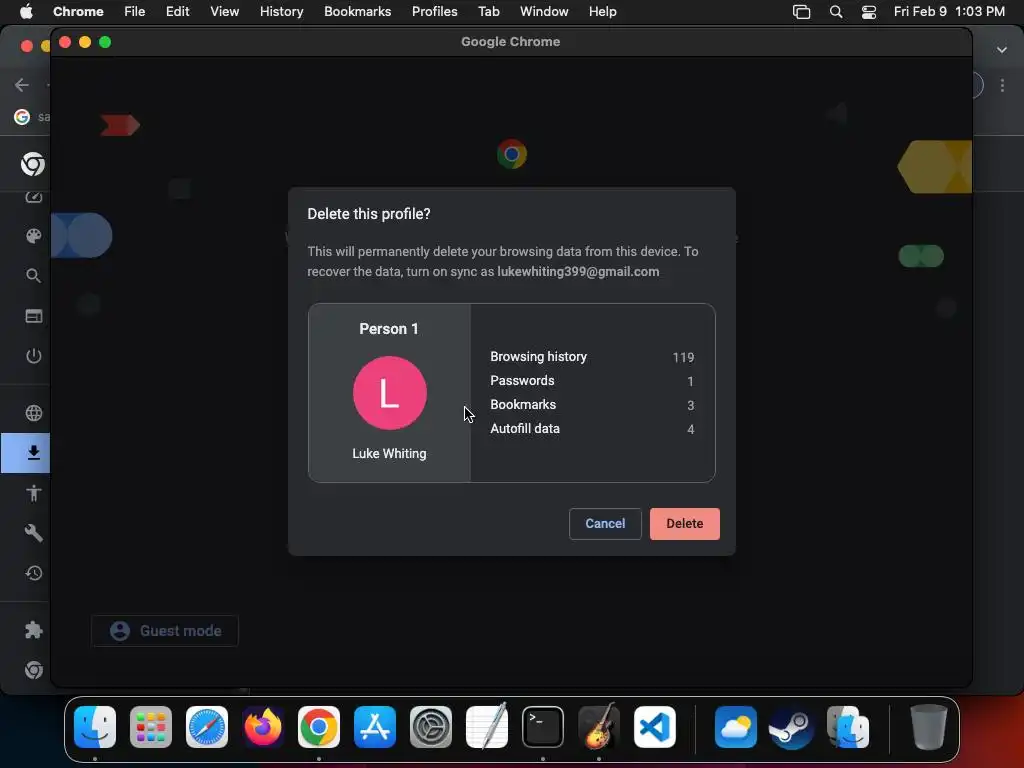Image resolution: width=1024 pixels, height=768 pixels.
Task: Open Firefox from the Dock
Action: click(263, 727)
